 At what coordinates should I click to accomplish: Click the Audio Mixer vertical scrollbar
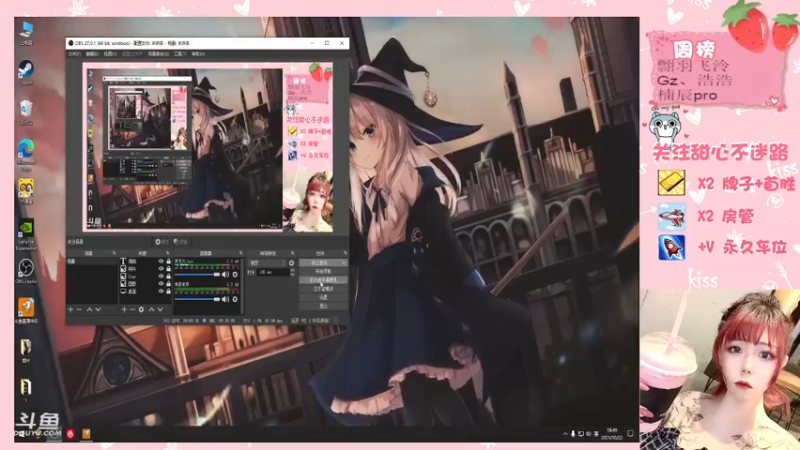[242, 286]
